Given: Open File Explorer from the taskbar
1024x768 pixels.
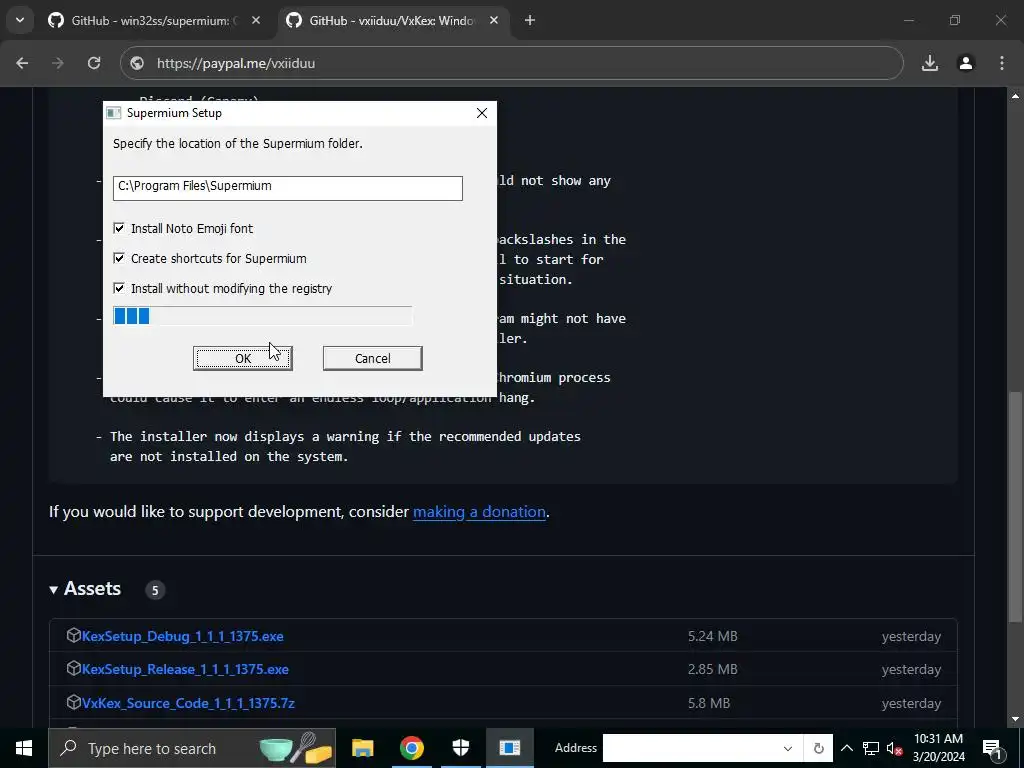Looking at the screenshot, I should pyautogui.click(x=362, y=748).
